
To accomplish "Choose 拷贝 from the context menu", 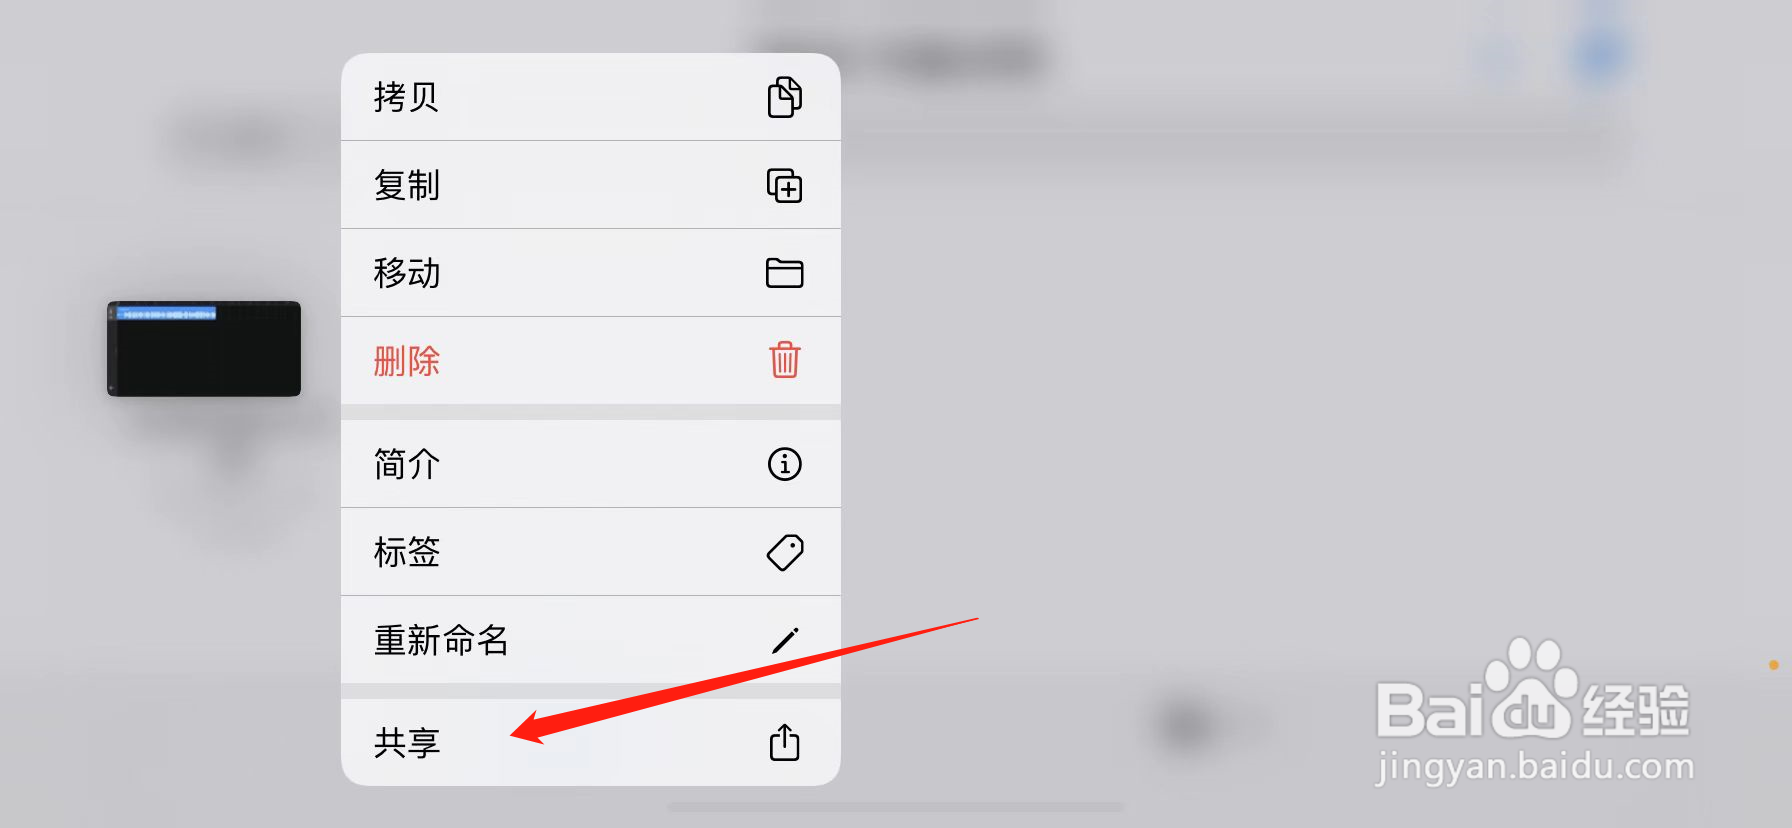I will click(x=591, y=97).
